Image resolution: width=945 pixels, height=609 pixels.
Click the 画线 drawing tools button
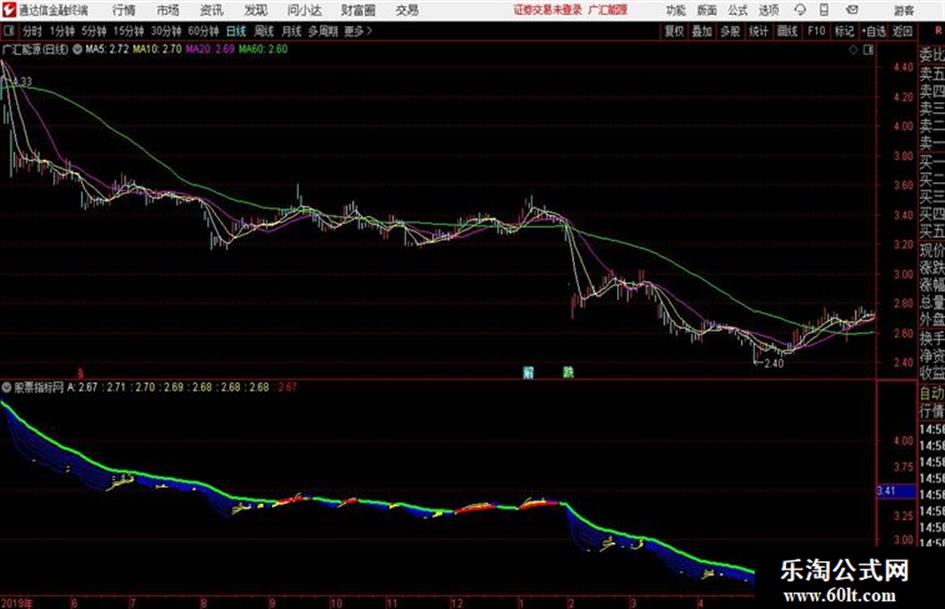tap(787, 31)
